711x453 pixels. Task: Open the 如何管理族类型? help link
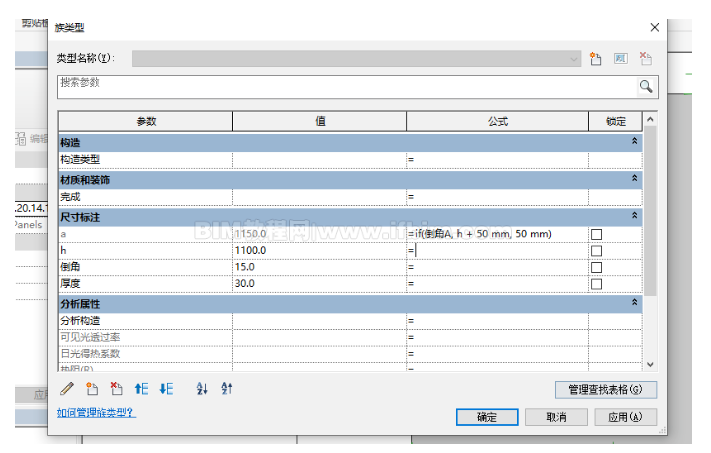click(x=96, y=413)
